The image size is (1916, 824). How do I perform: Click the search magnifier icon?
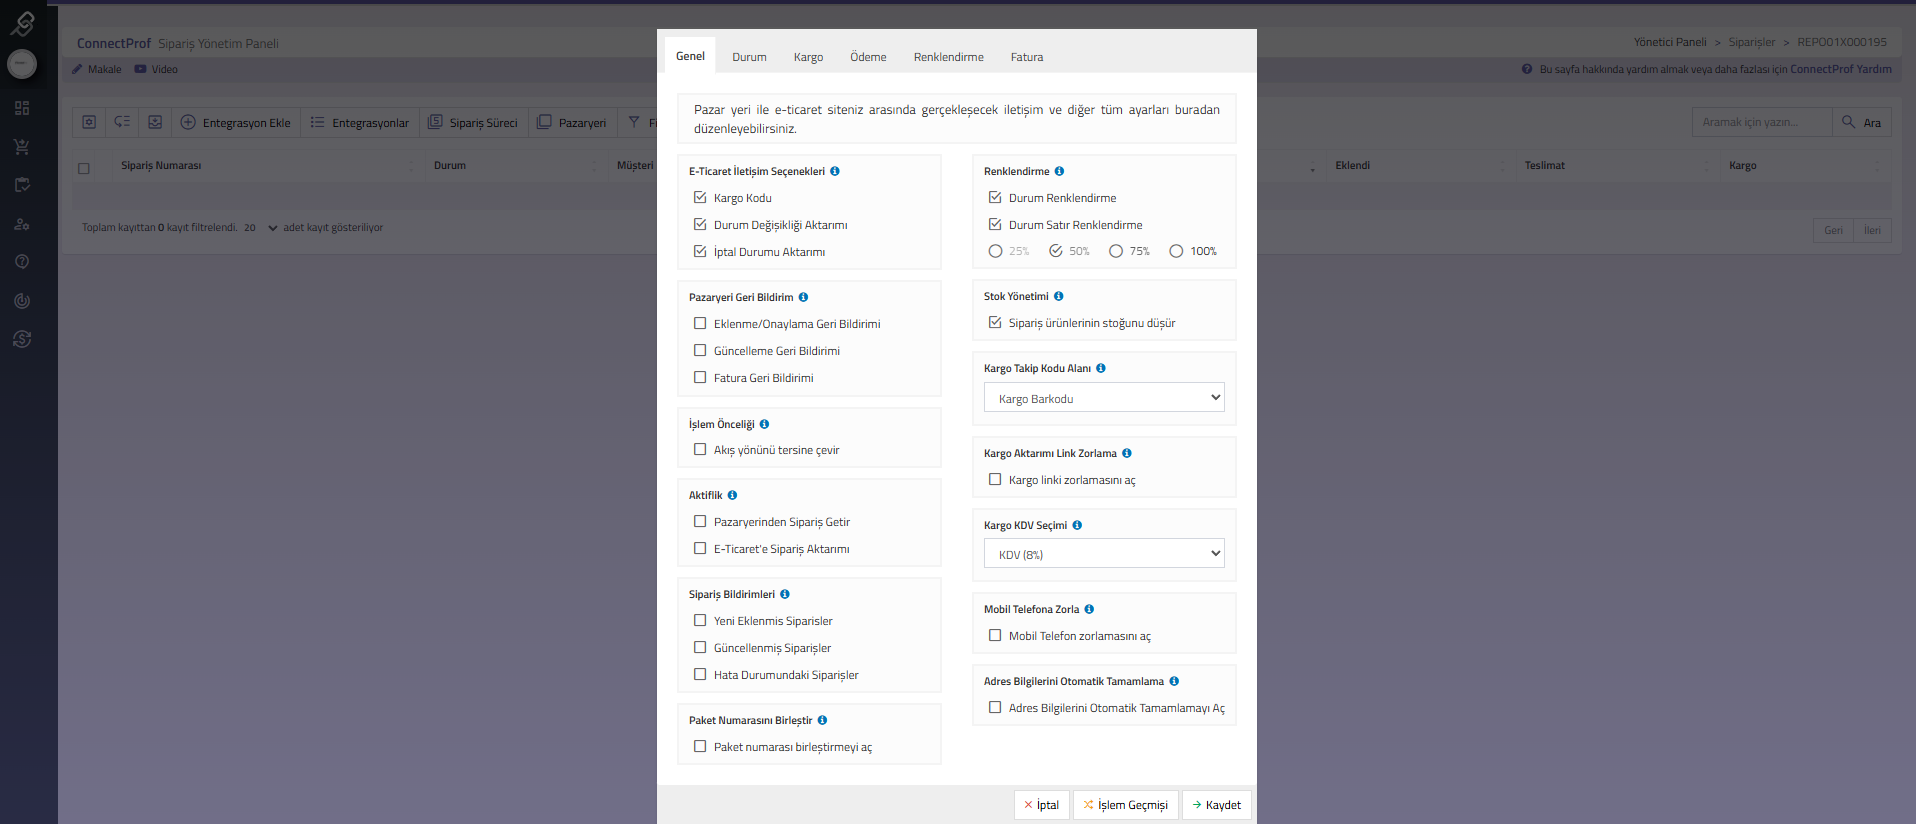point(1848,122)
